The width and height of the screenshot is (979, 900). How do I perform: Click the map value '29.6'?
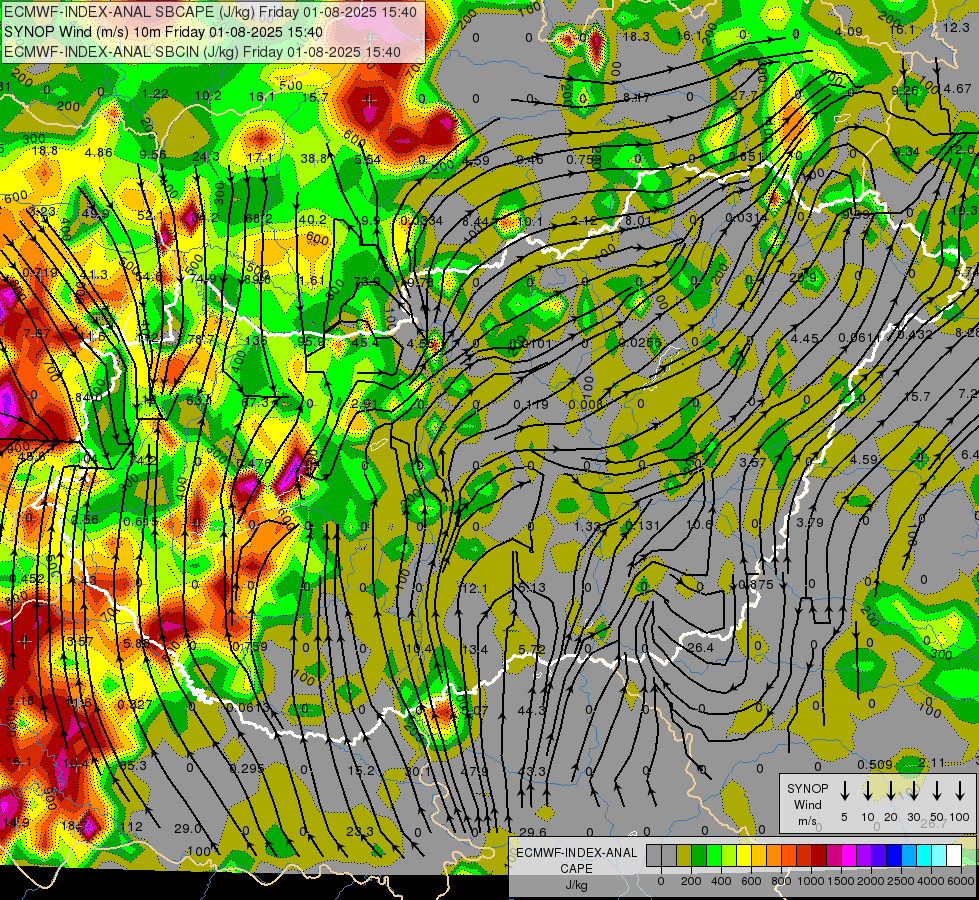click(533, 832)
